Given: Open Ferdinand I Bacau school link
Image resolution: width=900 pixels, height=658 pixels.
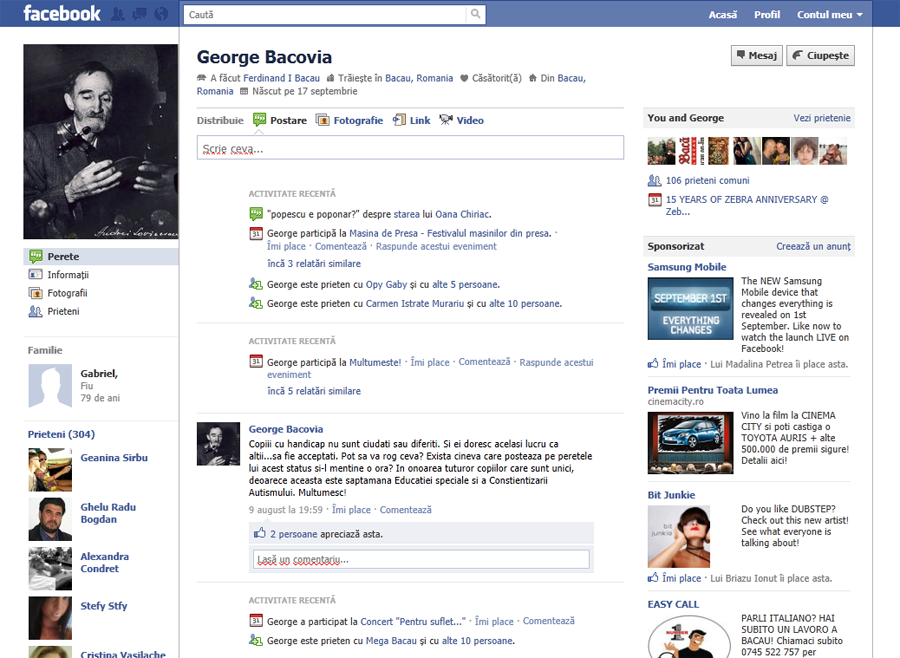Looking at the screenshot, I should pyautogui.click(x=281, y=78).
